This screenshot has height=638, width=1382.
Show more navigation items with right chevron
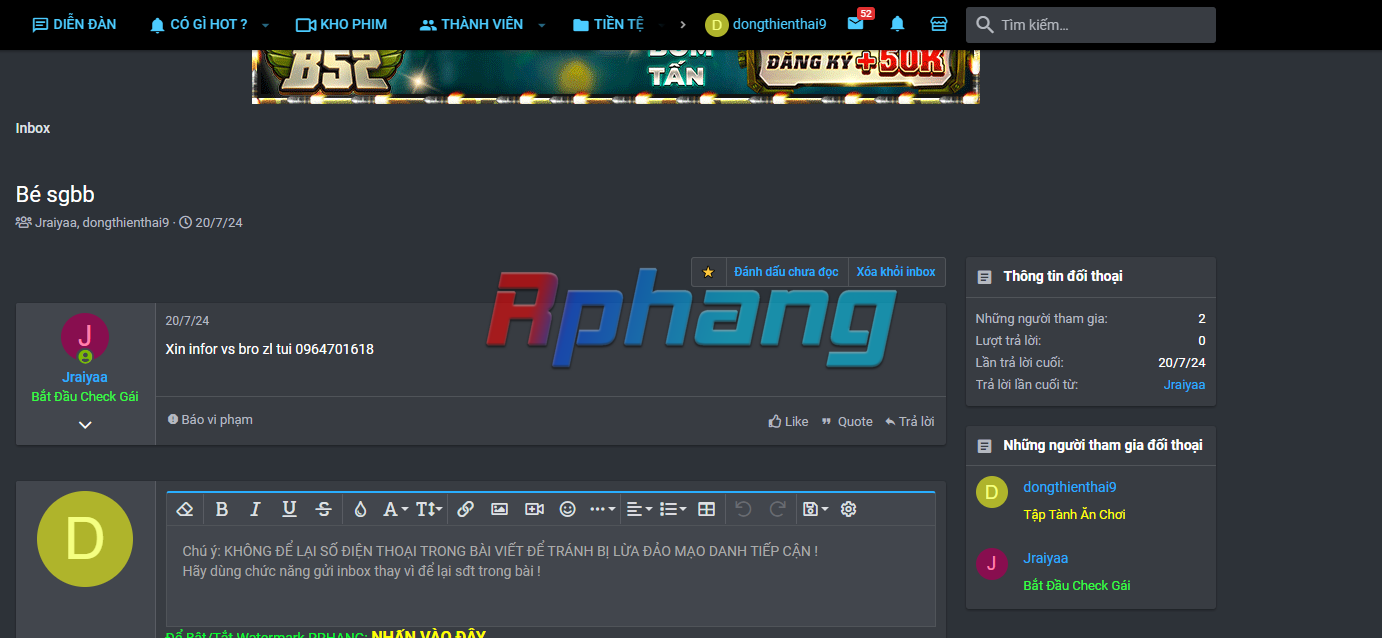(683, 24)
